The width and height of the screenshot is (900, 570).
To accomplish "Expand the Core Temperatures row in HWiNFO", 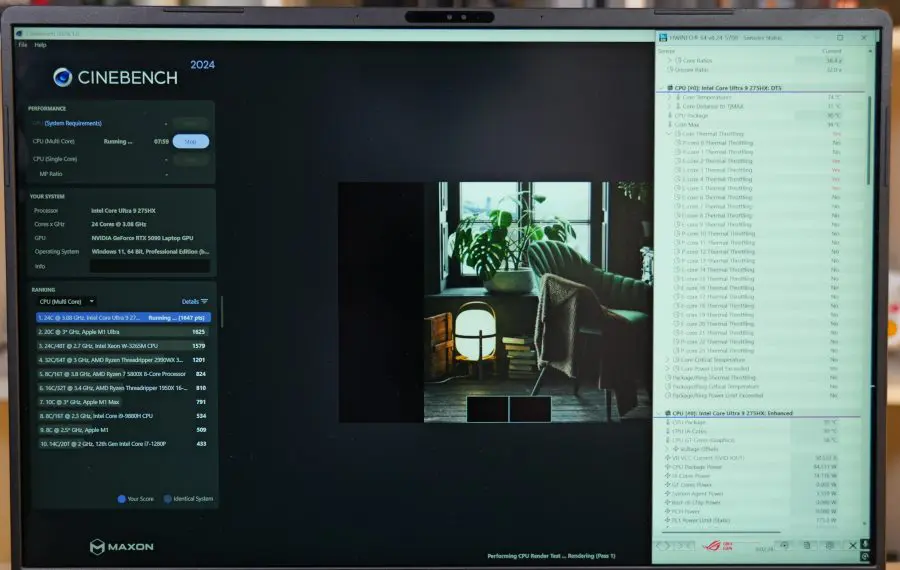I will [x=669, y=98].
